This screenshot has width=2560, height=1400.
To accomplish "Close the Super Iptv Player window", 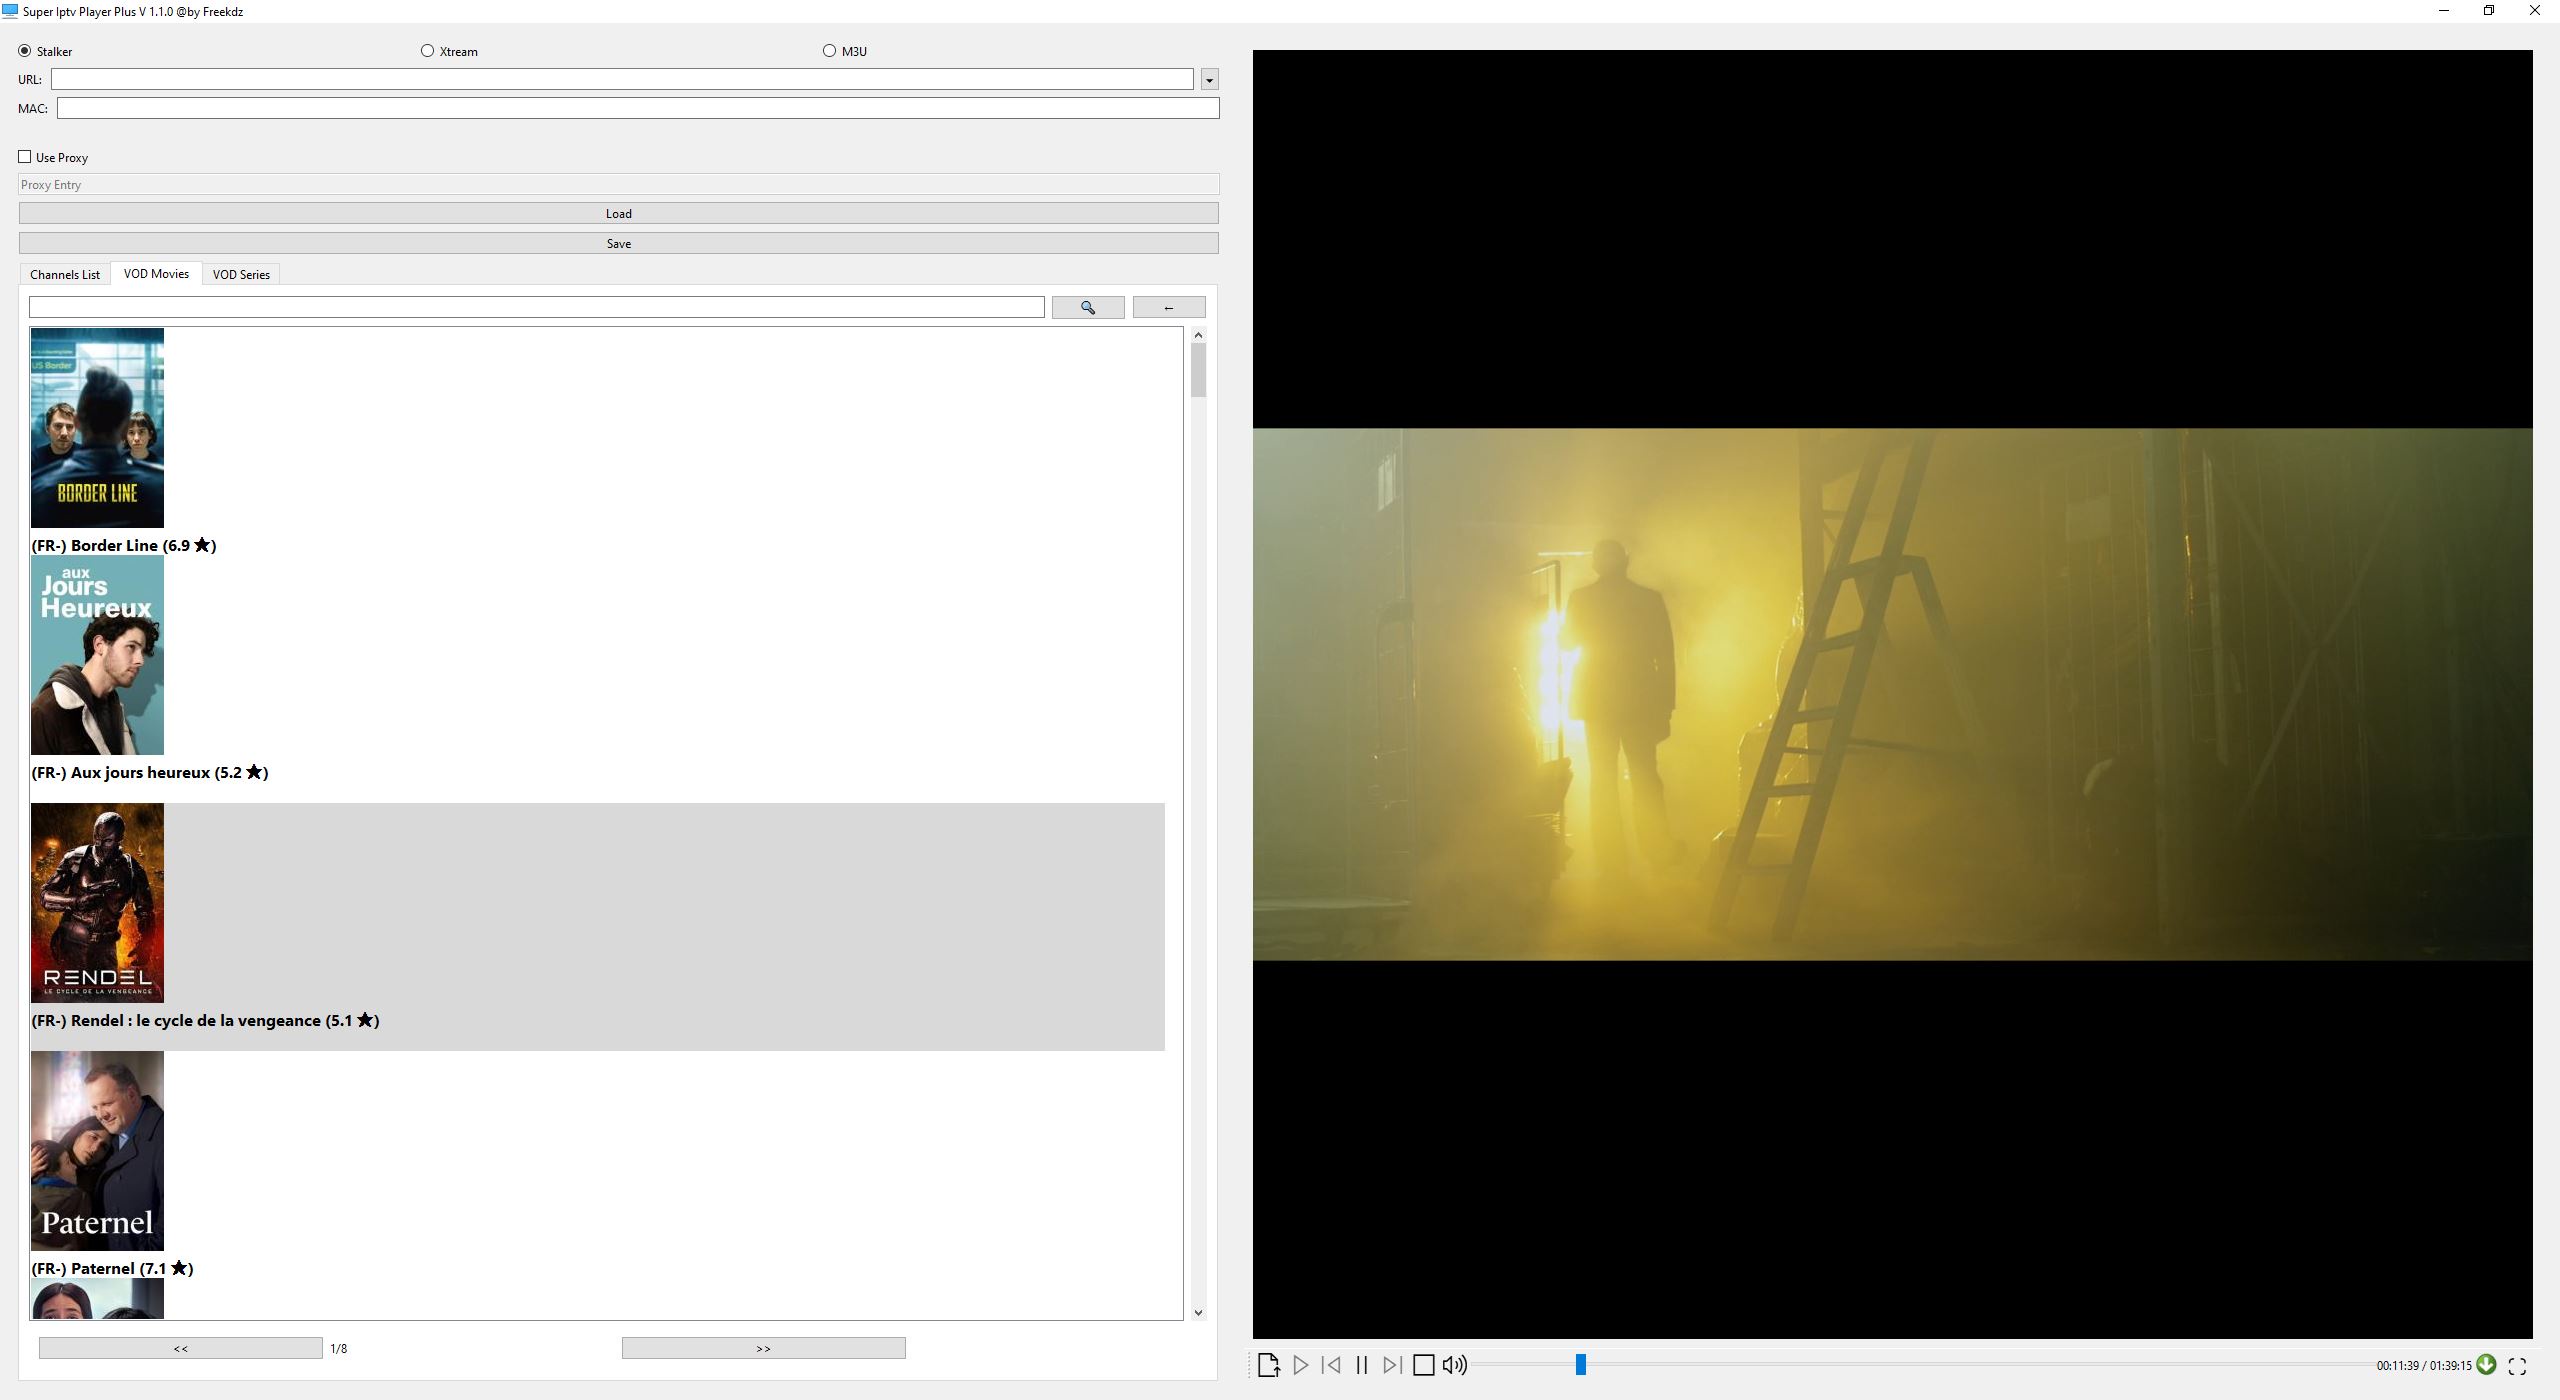I will 2535,11.
